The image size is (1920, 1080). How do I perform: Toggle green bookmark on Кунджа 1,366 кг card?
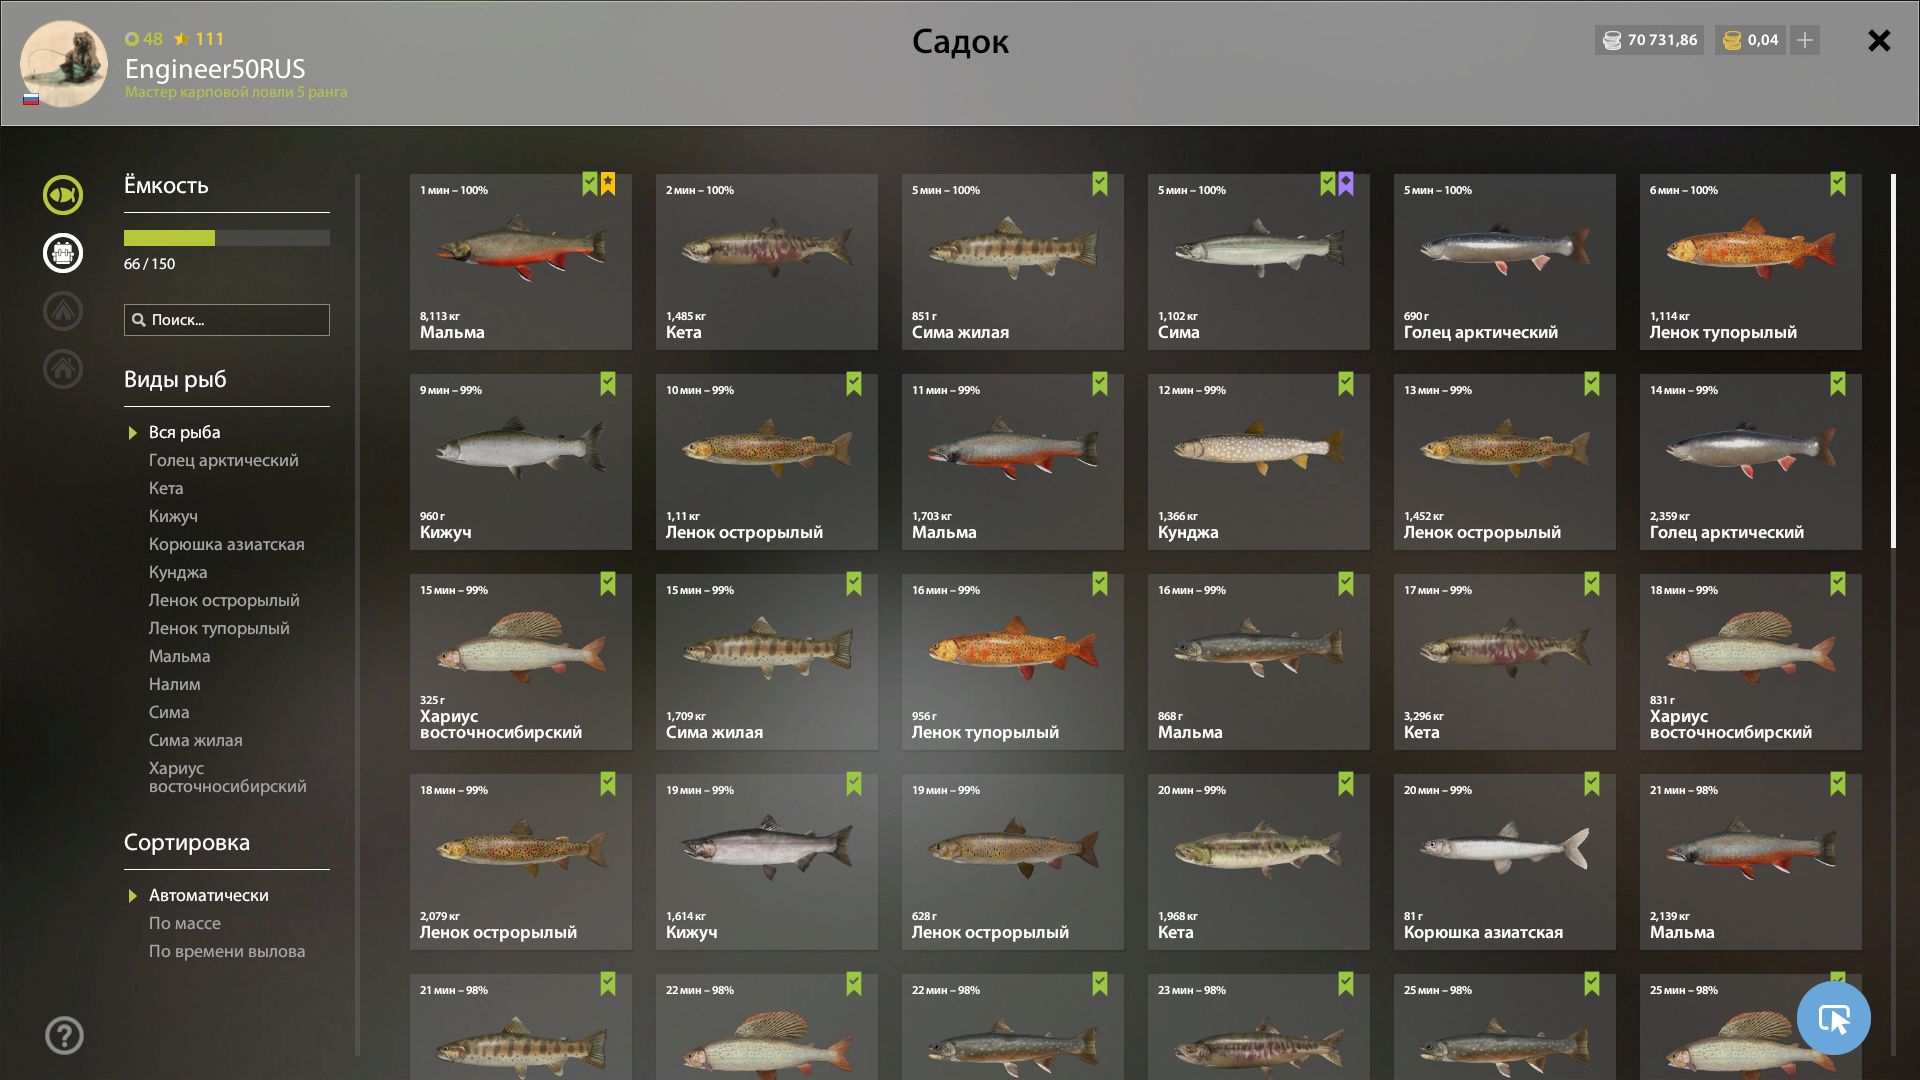(1346, 384)
